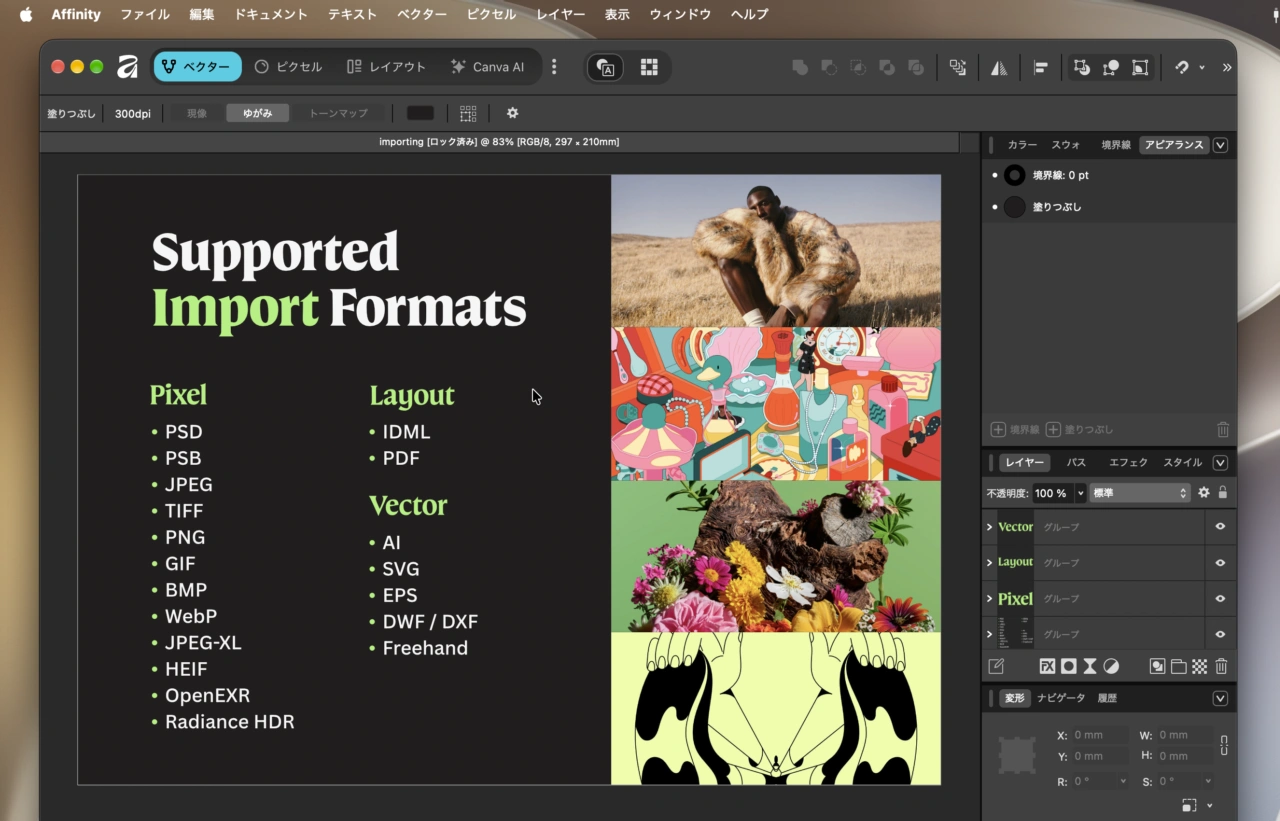
Task: Click the new group folder icon
Action: tap(1178, 666)
